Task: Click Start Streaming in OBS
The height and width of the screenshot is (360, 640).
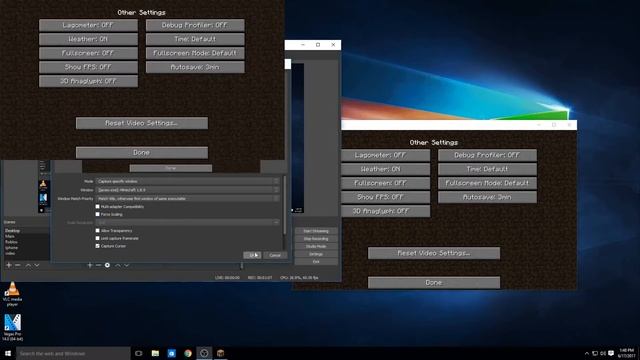Action: (x=316, y=231)
